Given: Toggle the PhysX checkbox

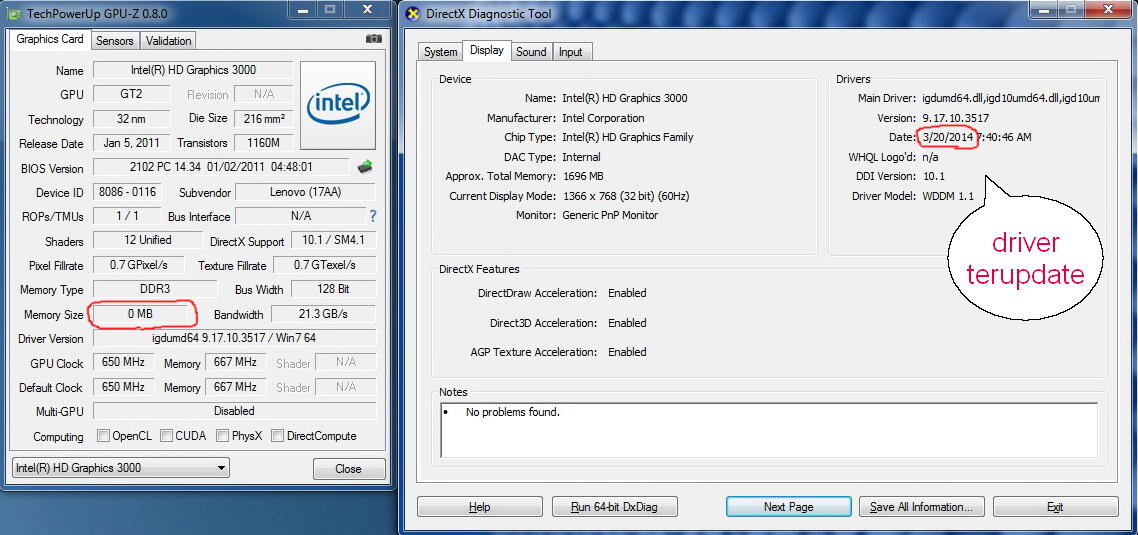Looking at the screenshot, I should [223, 436].
